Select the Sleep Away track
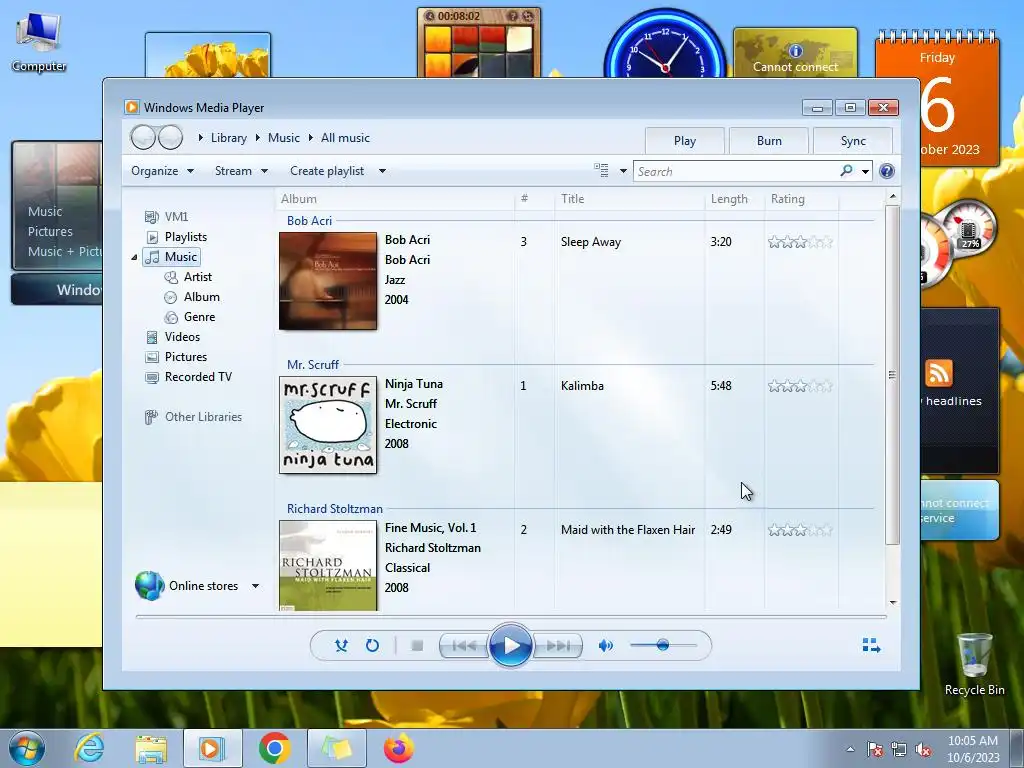Image resolution: width=1024 pixels, height=768 pixels. point(590,242)
